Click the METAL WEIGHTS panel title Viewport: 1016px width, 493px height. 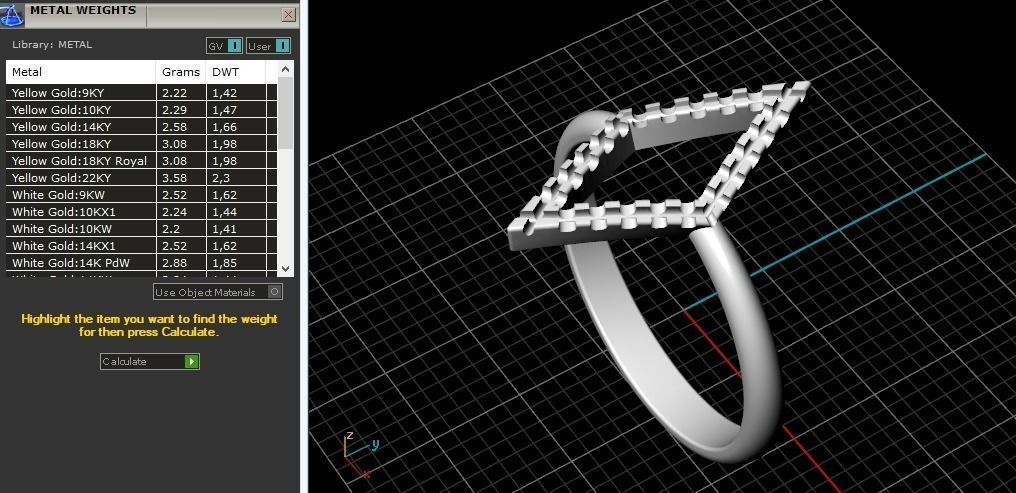(83, 10)
